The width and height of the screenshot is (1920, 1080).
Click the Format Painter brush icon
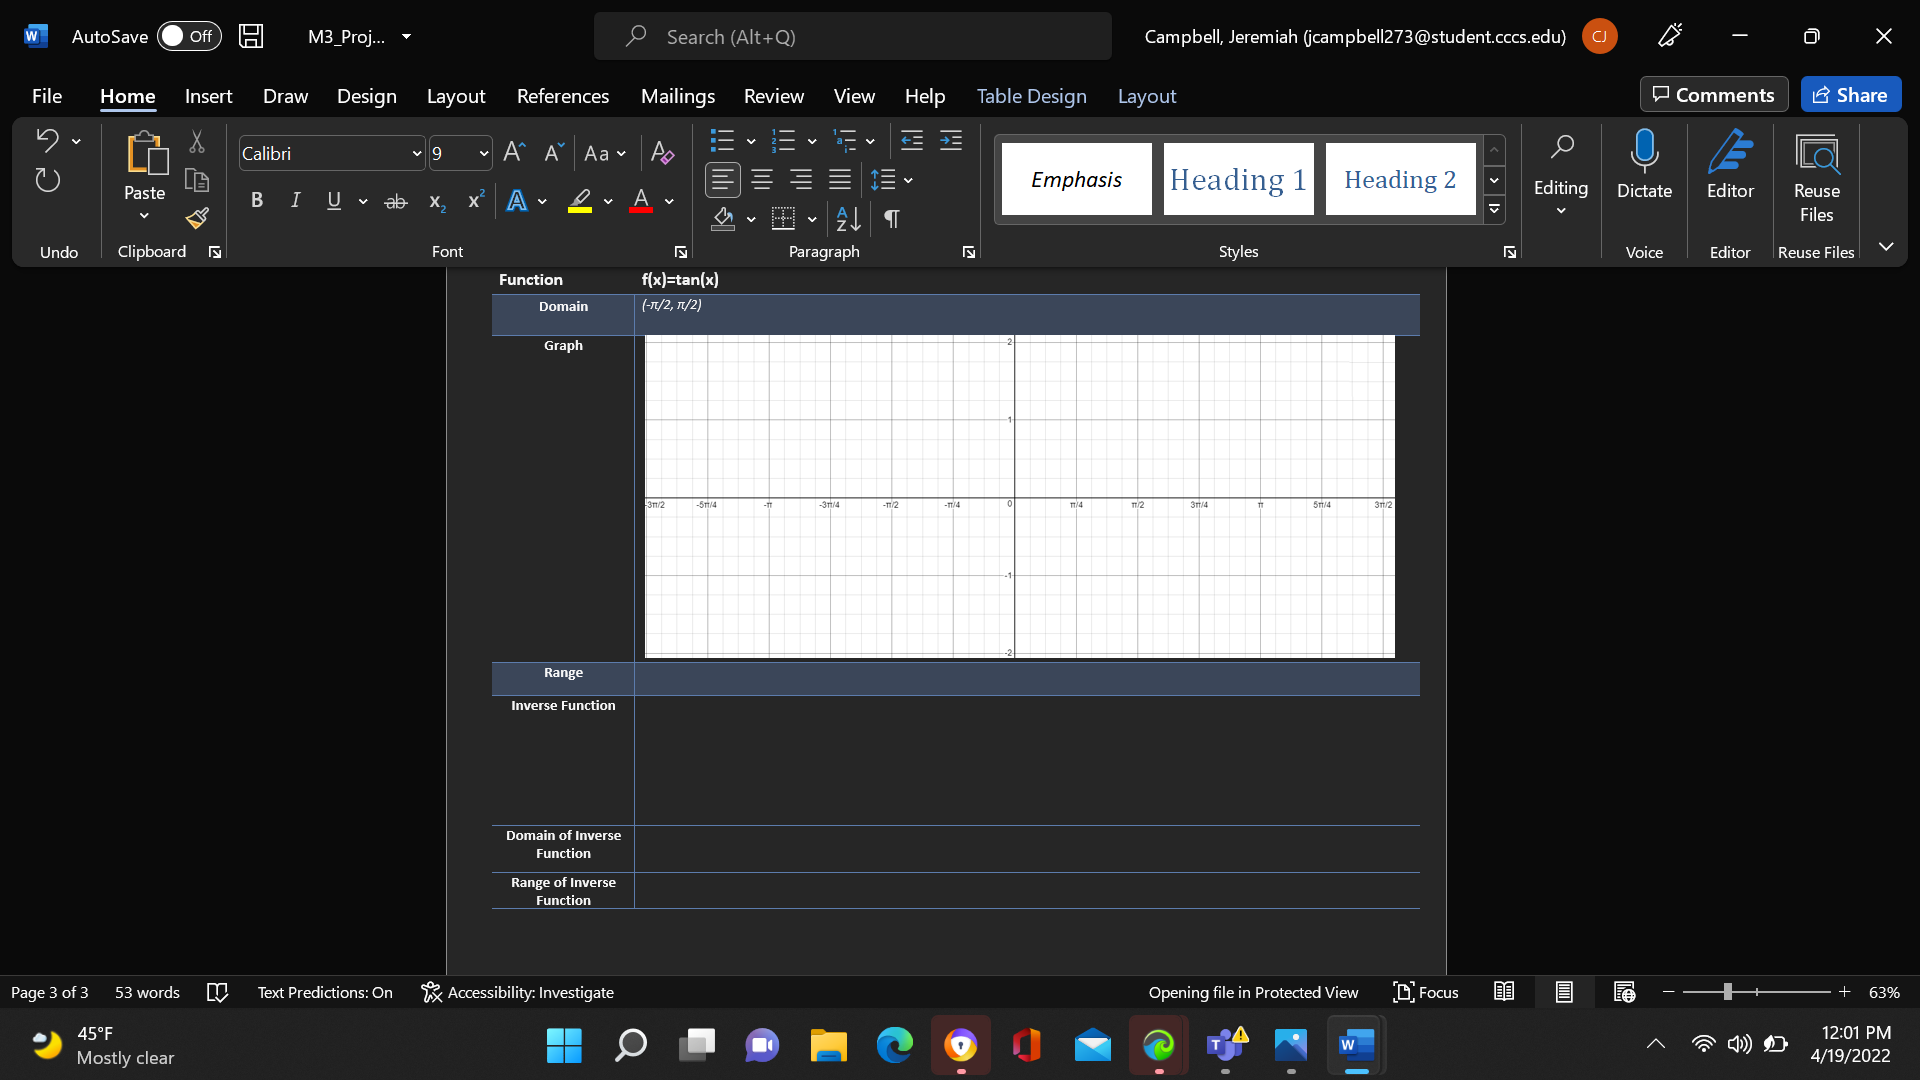197,218
